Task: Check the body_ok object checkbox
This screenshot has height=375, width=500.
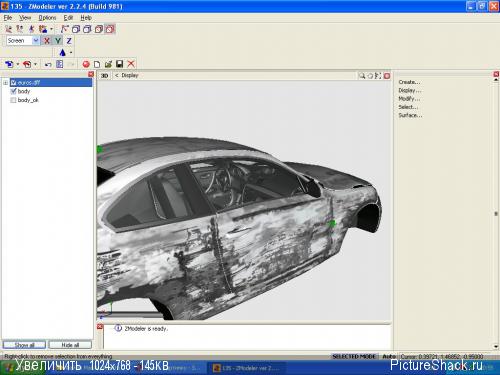Action: [14, 100]
